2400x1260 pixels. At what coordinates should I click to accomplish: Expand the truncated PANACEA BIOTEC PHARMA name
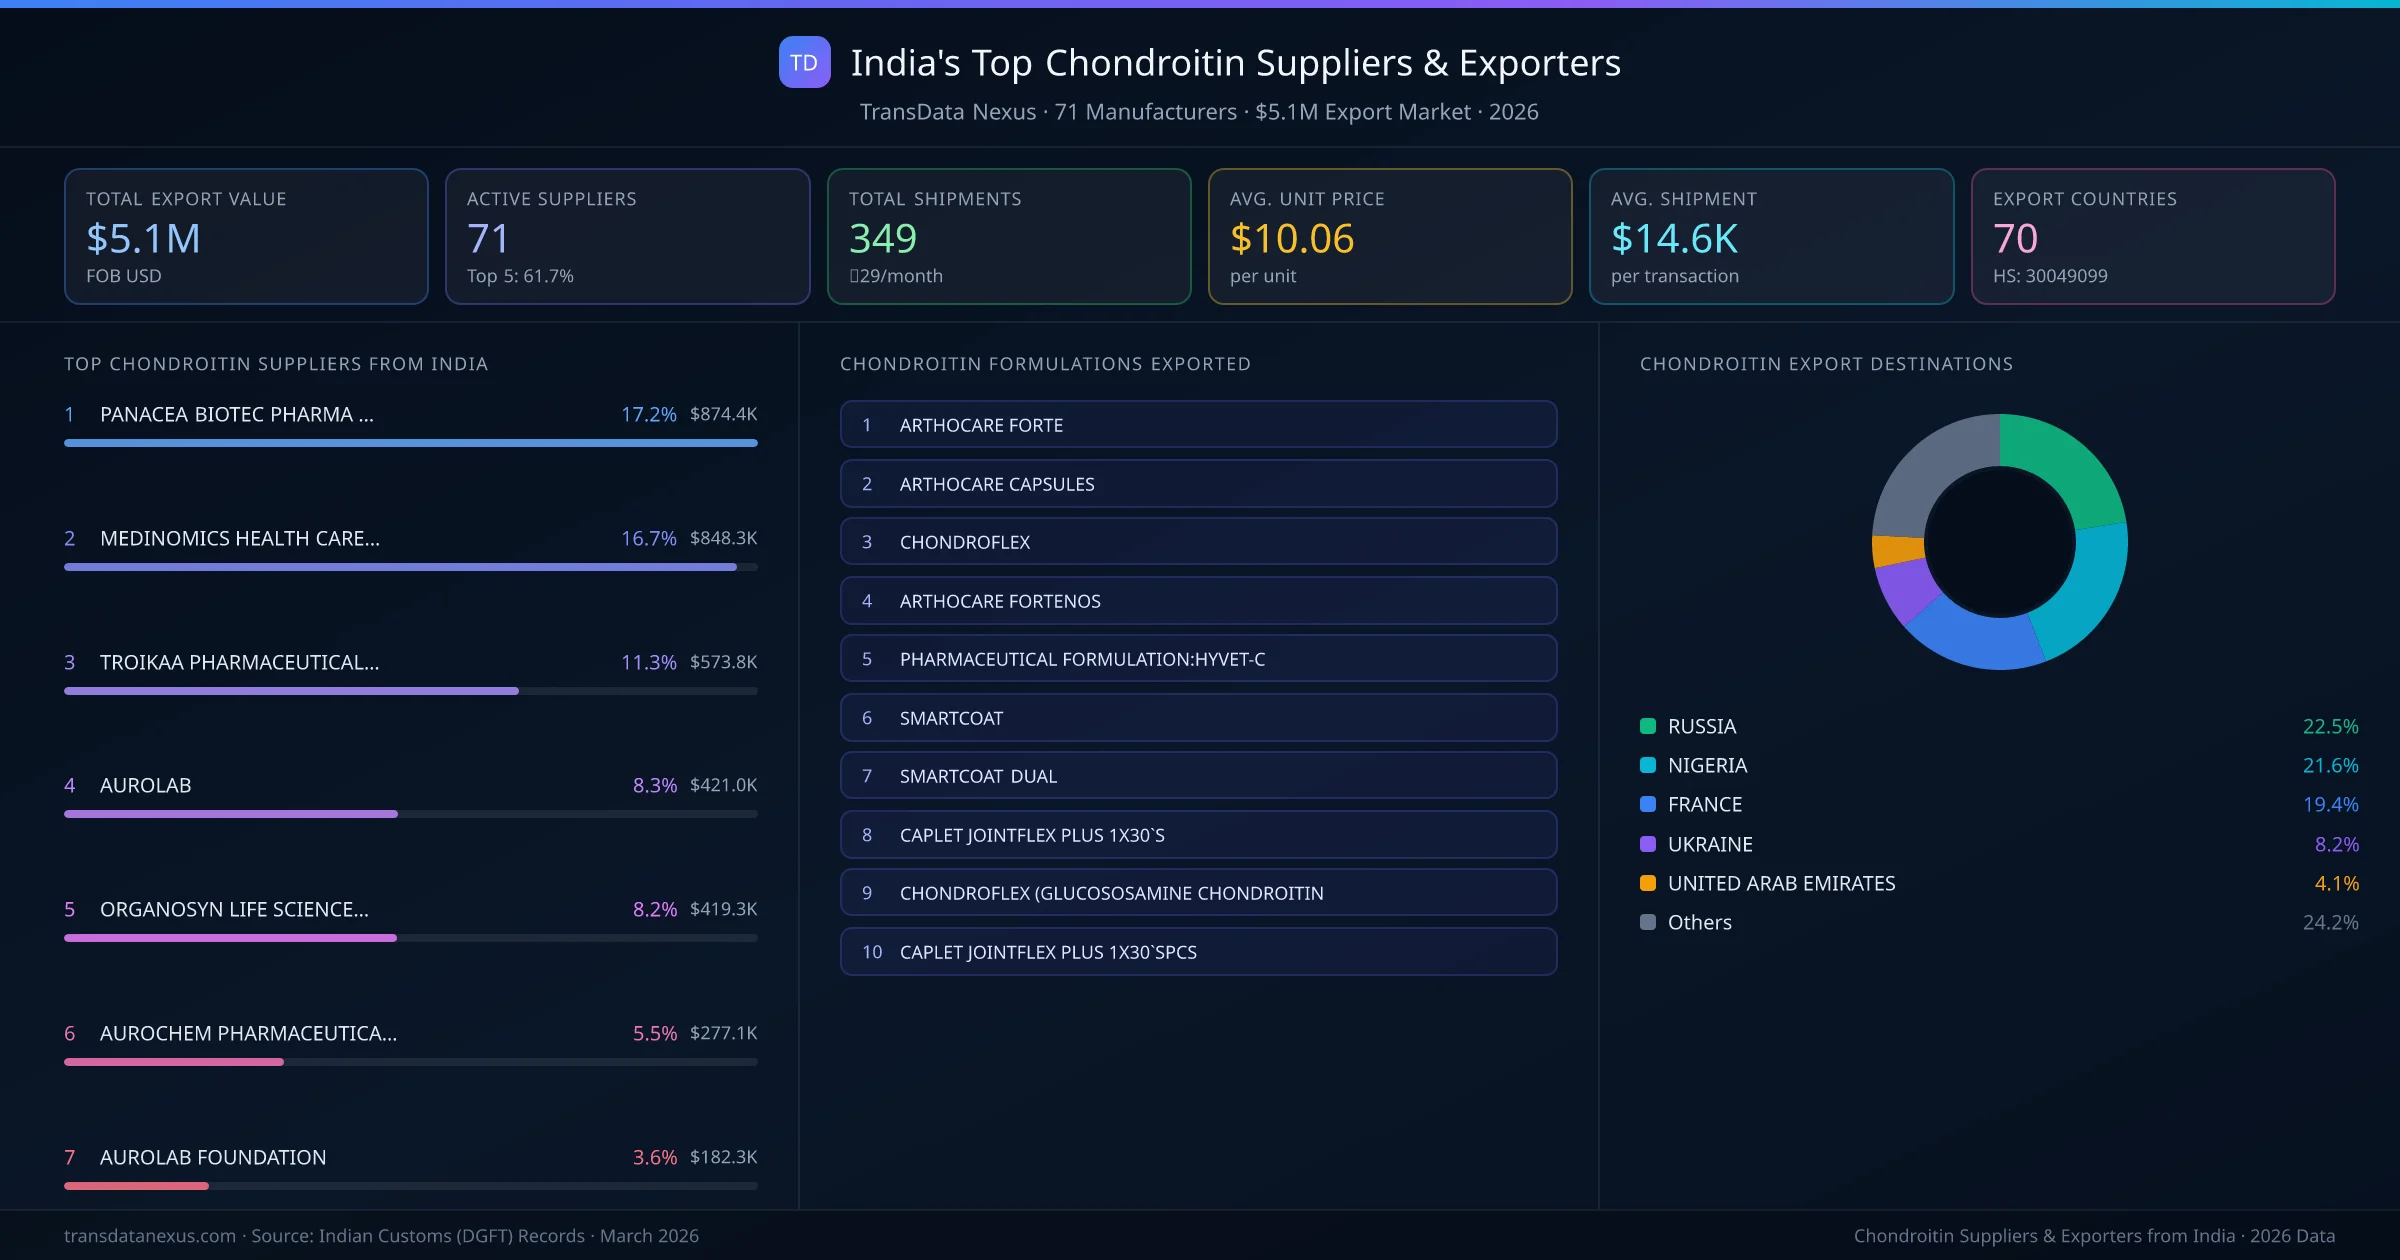coord(236,414)
